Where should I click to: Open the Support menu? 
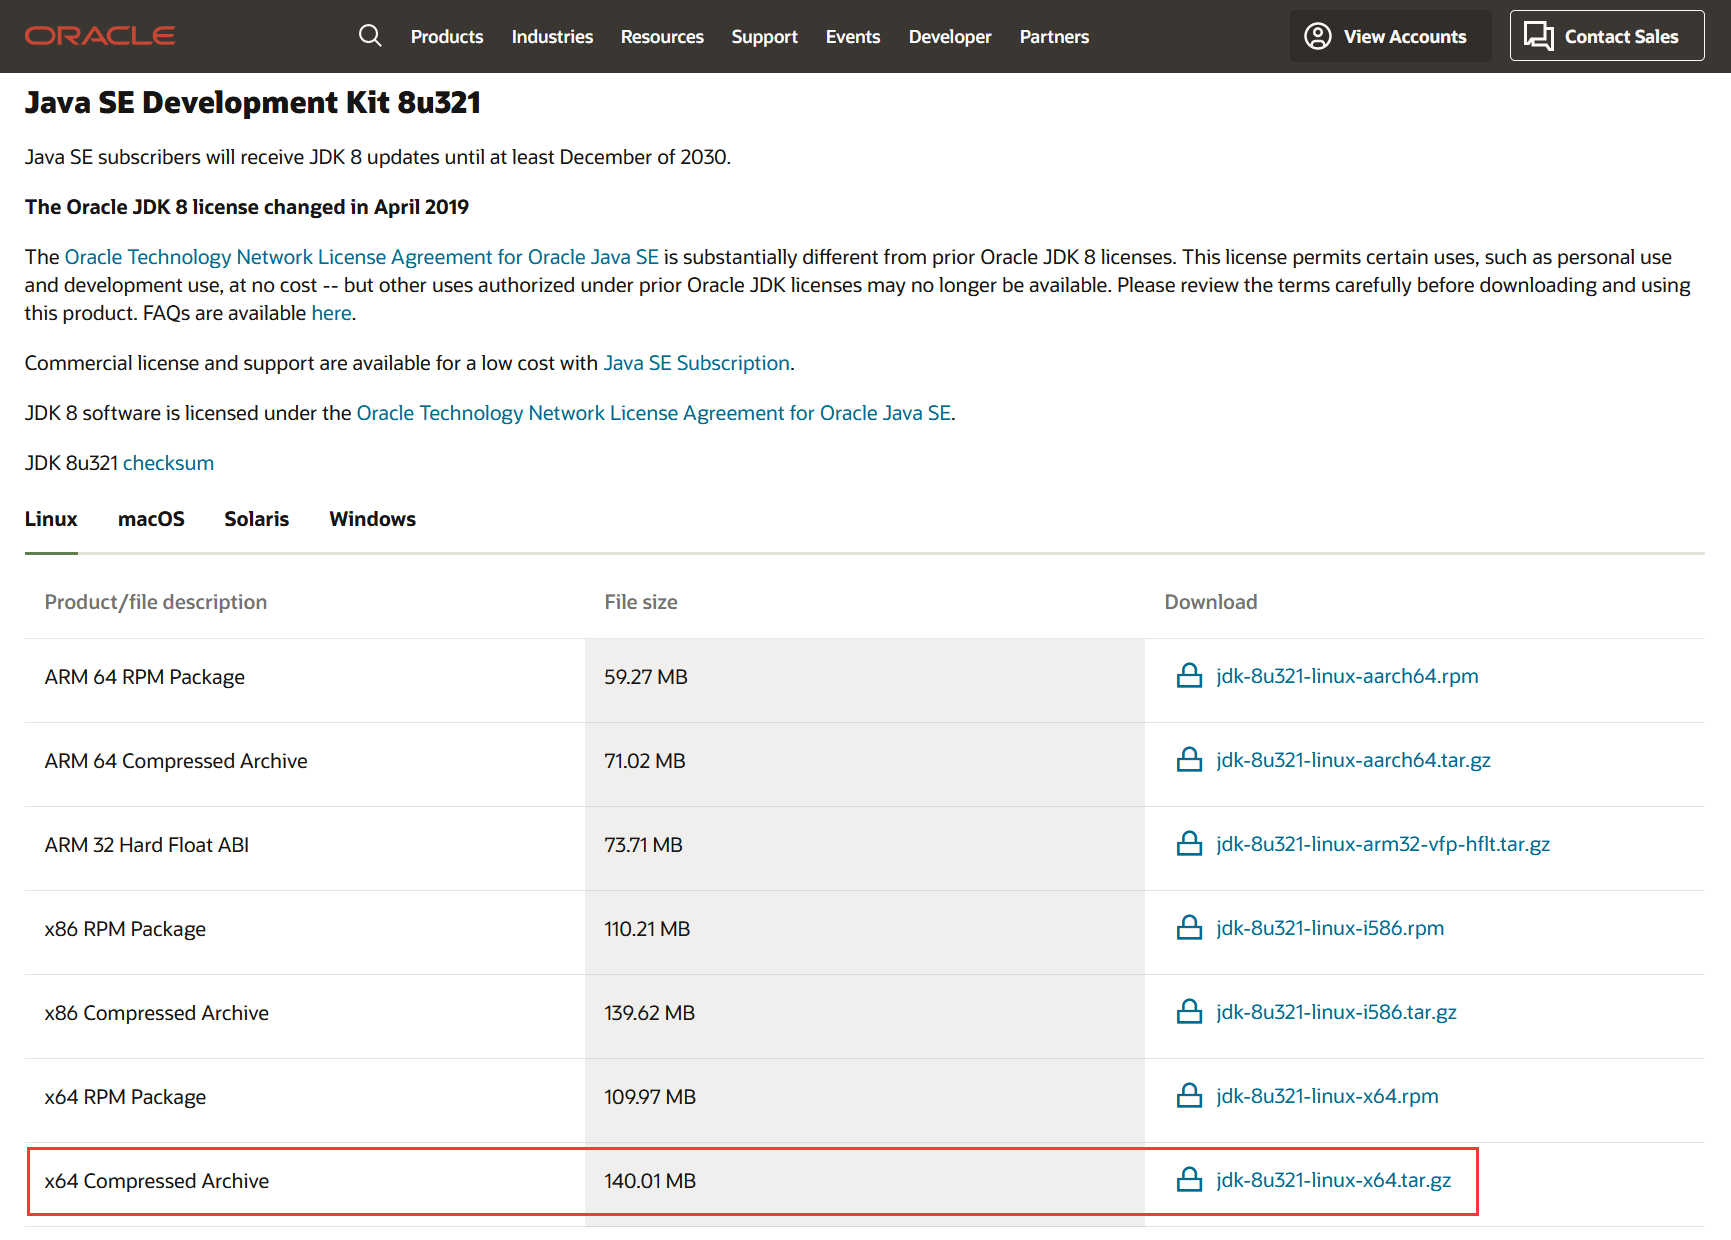764,37
